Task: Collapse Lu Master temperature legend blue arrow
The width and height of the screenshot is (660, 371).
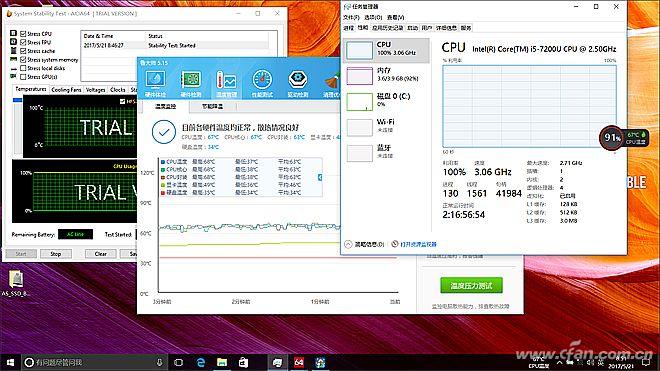Action: point(320,177)
